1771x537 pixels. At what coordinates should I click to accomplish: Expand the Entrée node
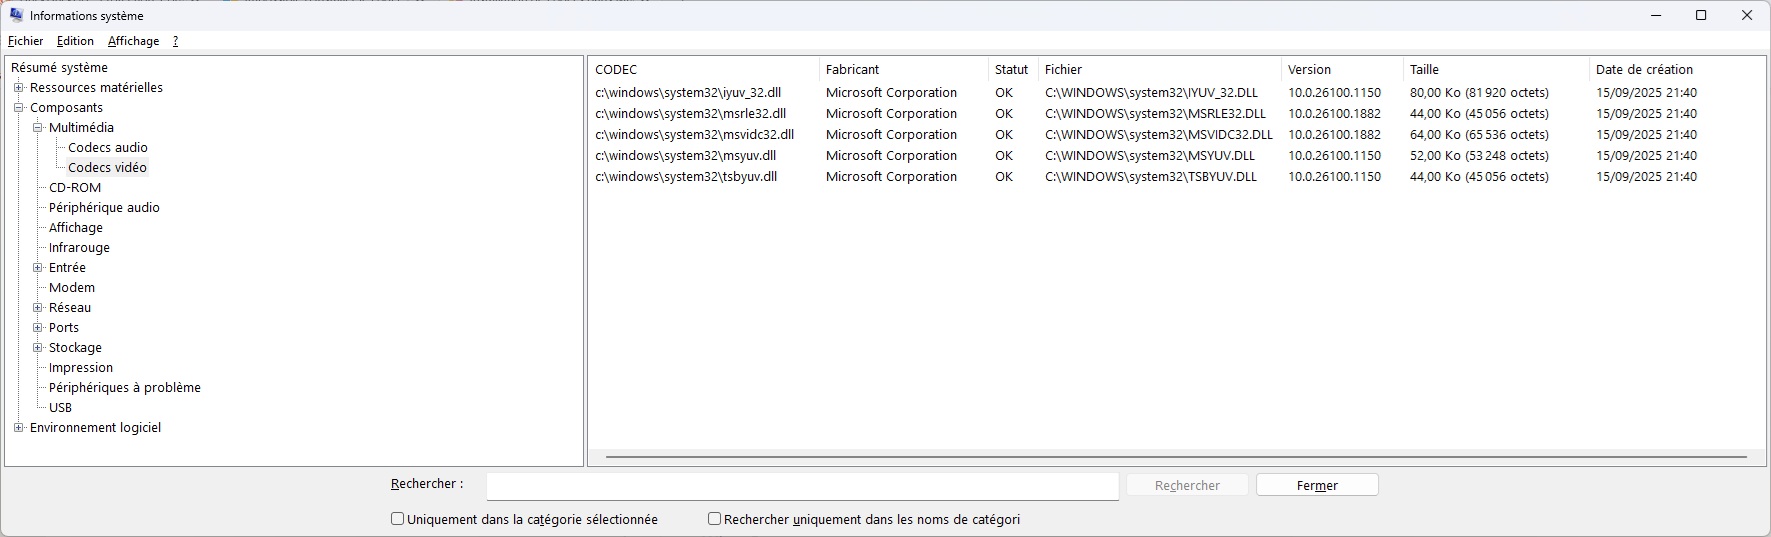coord(38,267)
